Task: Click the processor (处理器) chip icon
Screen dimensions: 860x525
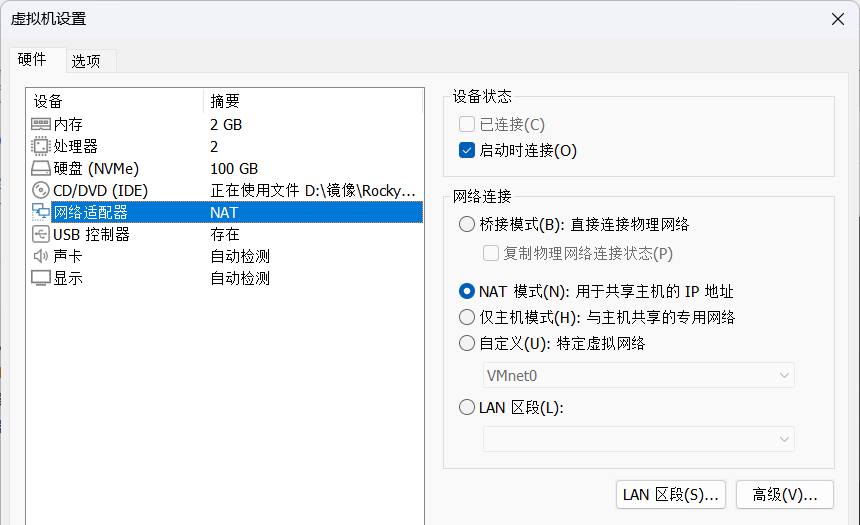Action: 41,146
